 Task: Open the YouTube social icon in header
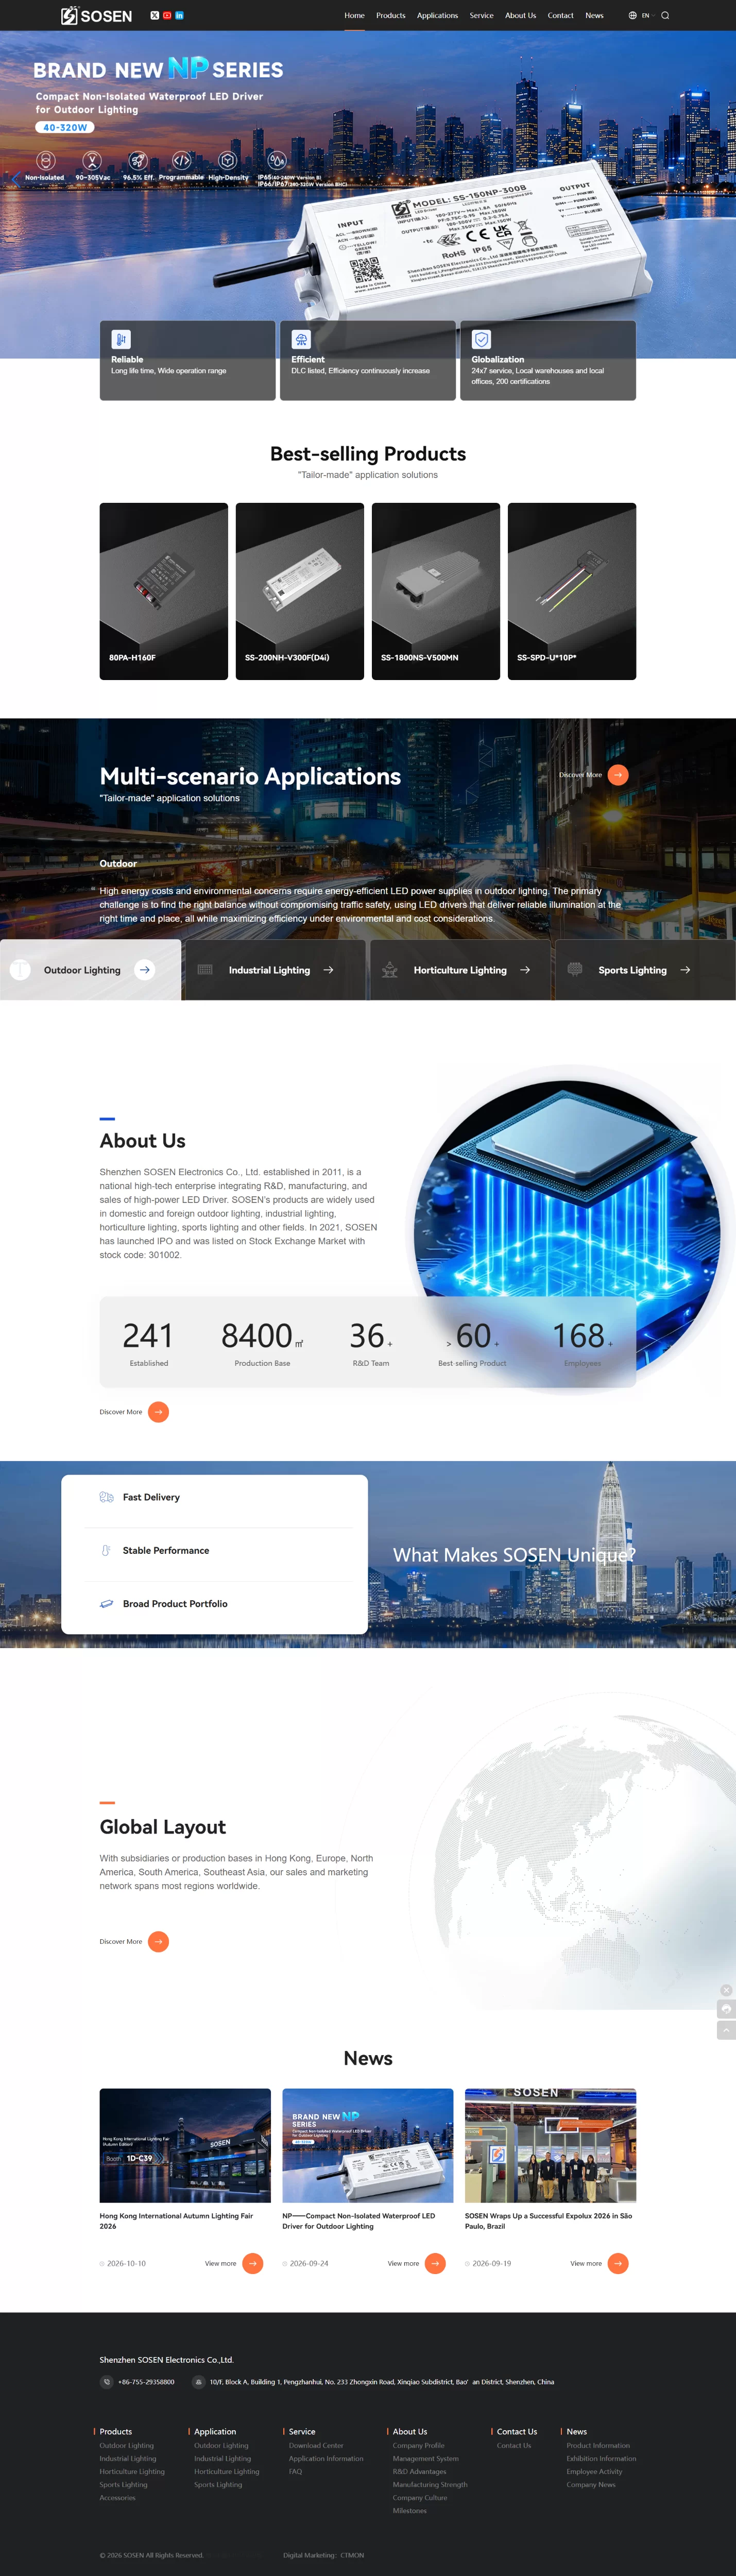point(167,16)
